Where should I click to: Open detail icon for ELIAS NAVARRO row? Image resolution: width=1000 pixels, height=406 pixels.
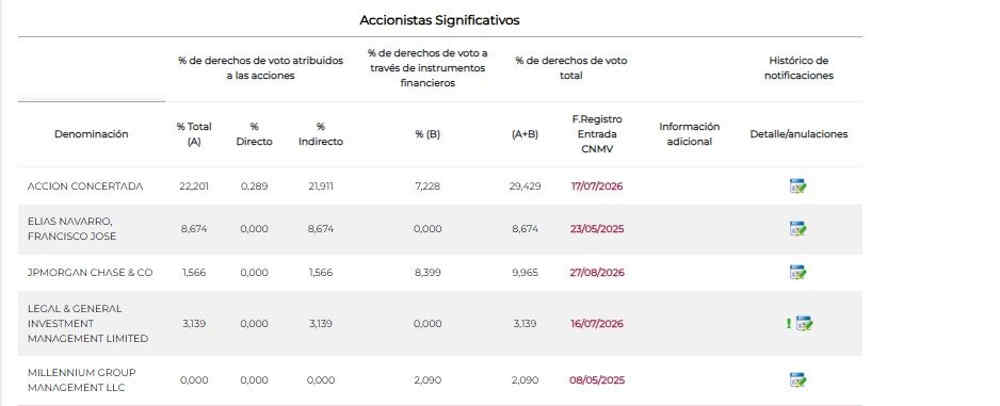tap(798, 229)
